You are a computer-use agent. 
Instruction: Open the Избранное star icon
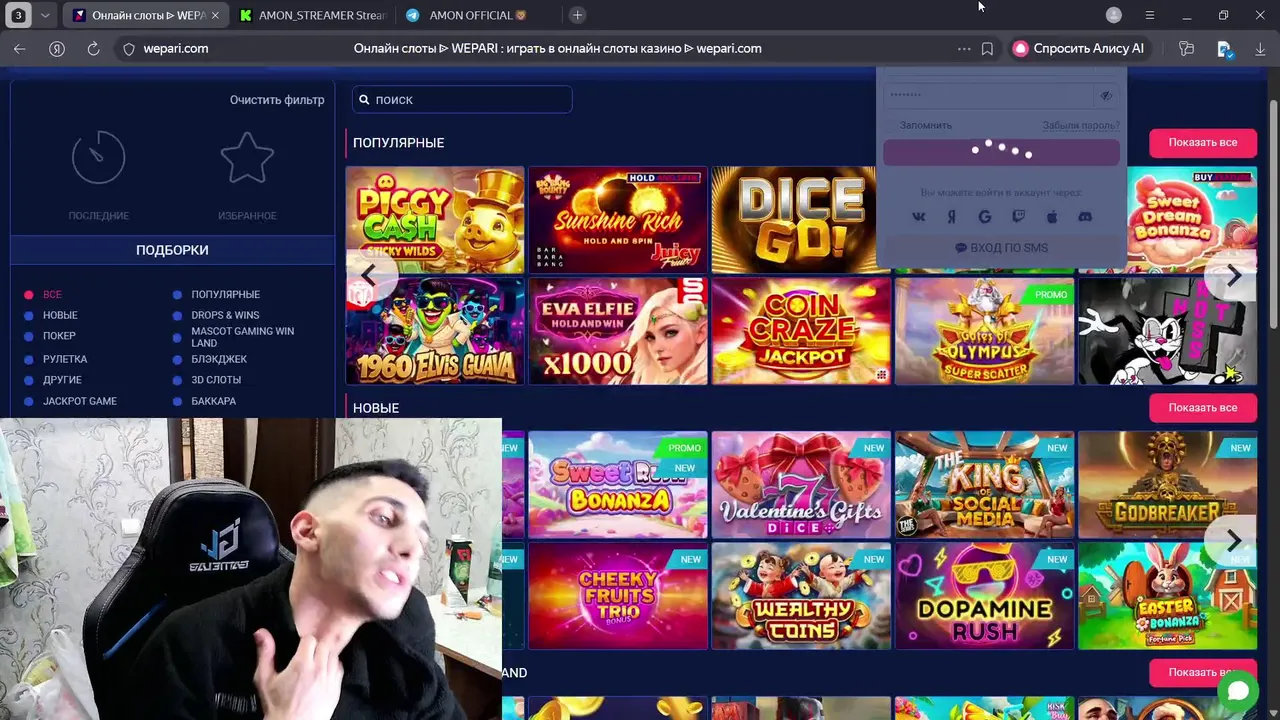(x=247, y=156)
